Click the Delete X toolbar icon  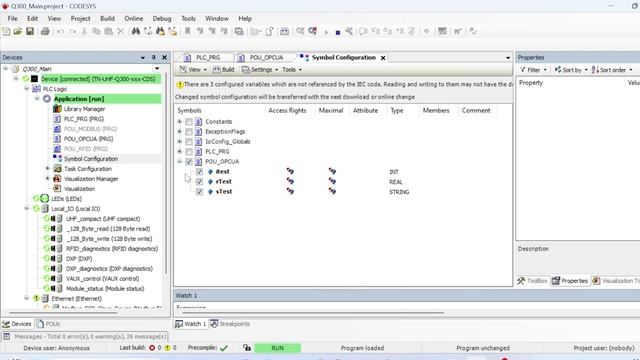120,31
